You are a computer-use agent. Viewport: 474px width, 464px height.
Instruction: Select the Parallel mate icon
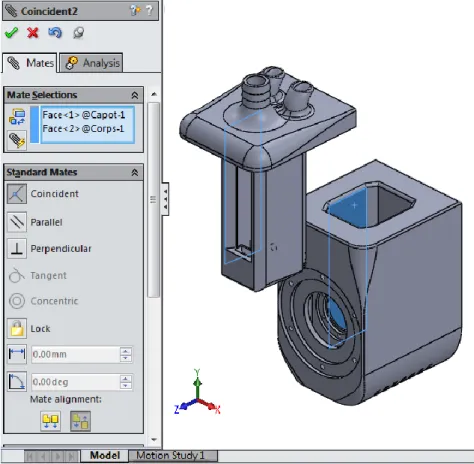click(17, 222)
